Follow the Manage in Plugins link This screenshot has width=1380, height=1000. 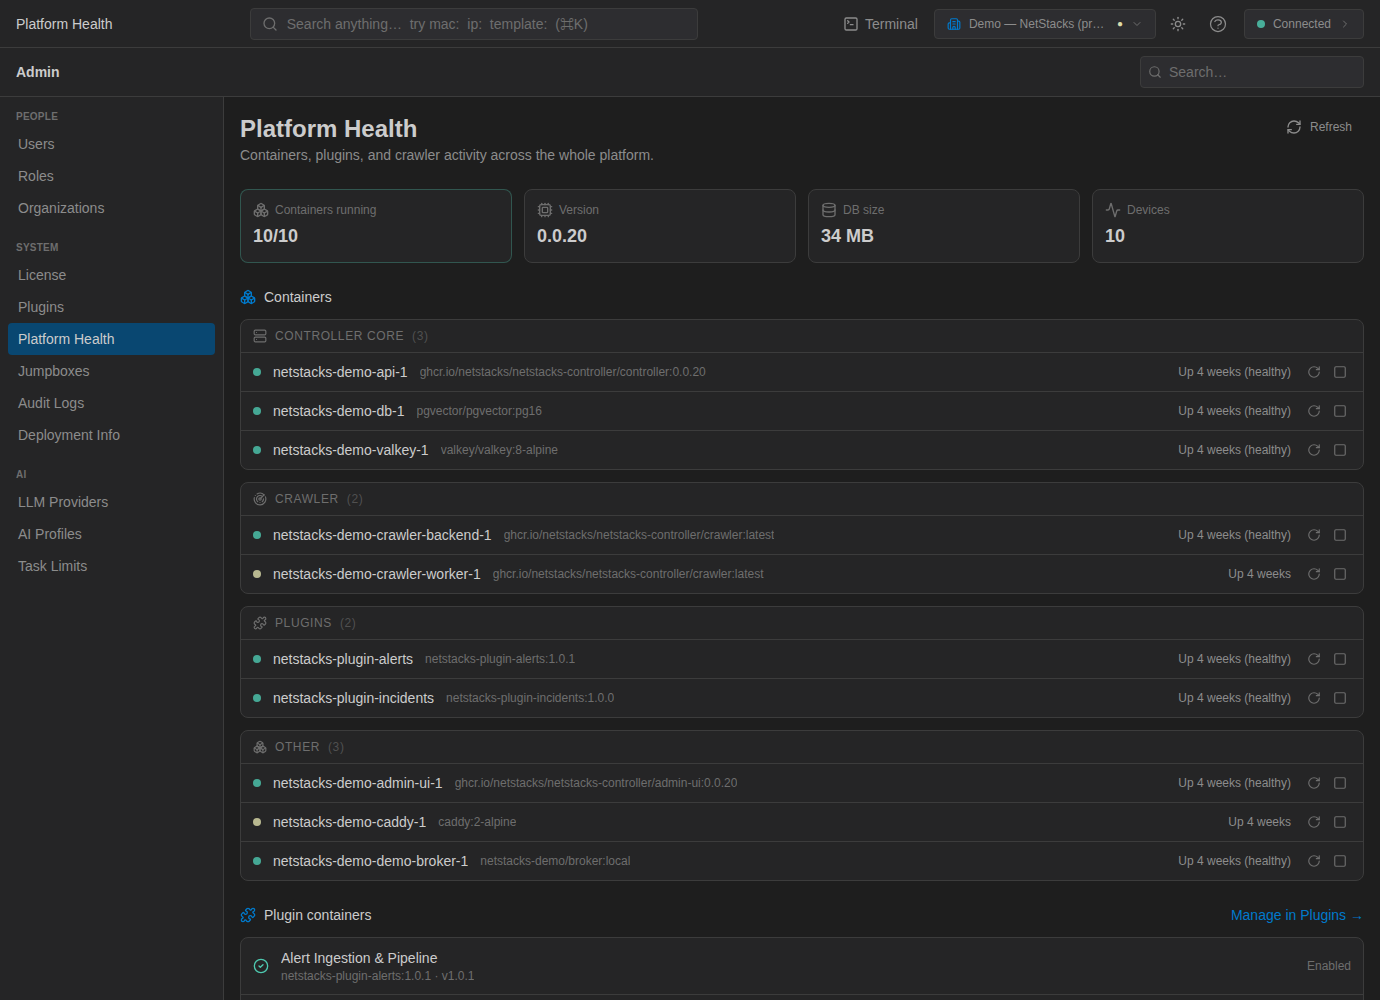coord(1296,915)
